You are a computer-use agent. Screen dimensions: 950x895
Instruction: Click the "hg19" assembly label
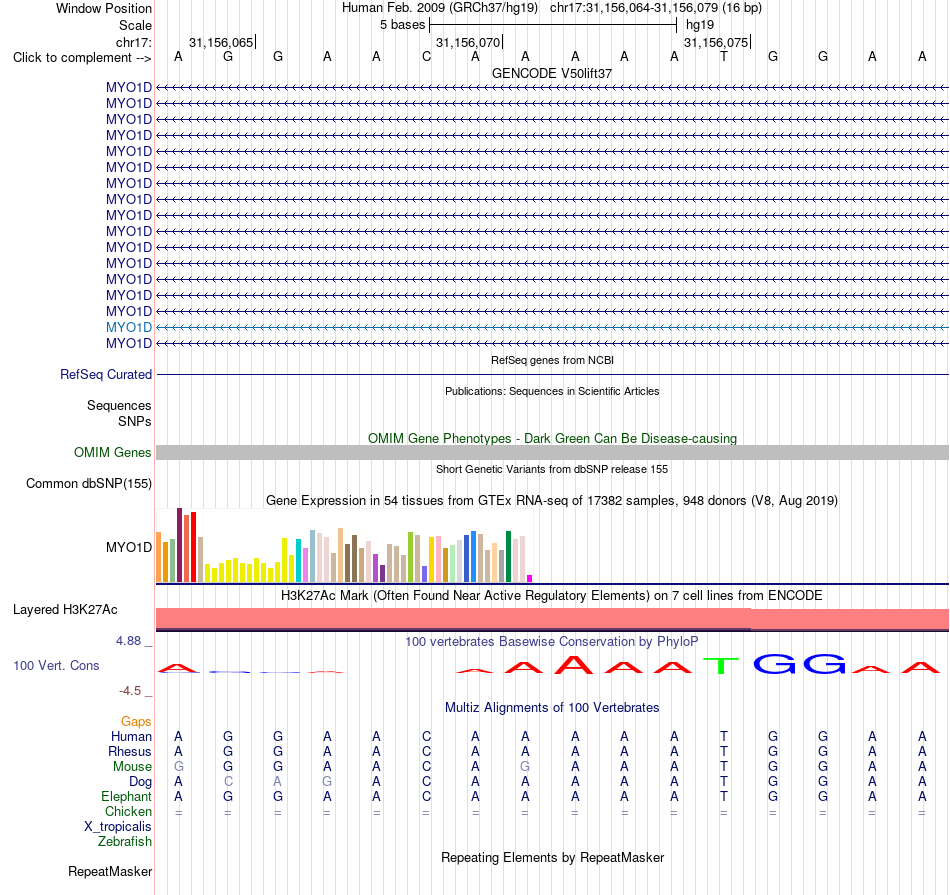(x=700, y=25)
